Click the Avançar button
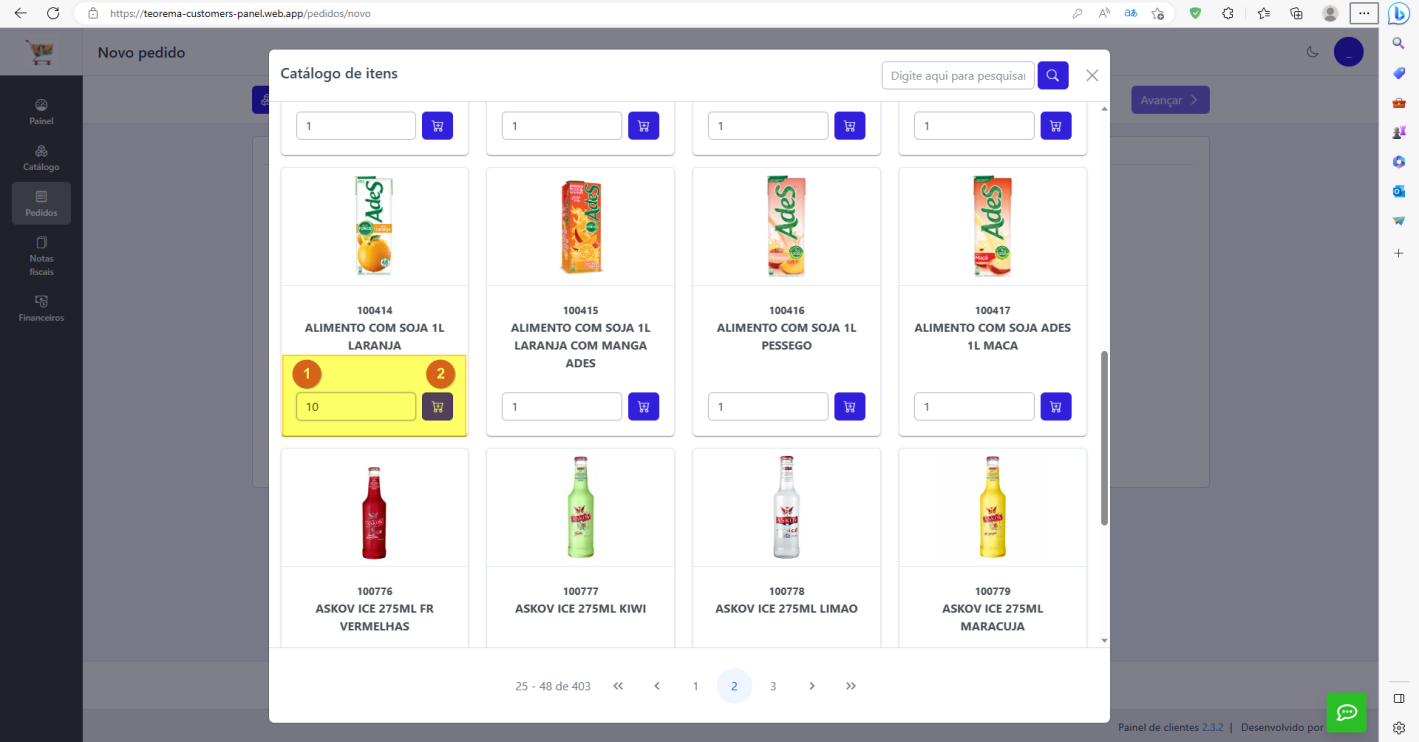The height and width of the screenshot is (742, 1419). pyautogui.click(x=1170, y=100)
